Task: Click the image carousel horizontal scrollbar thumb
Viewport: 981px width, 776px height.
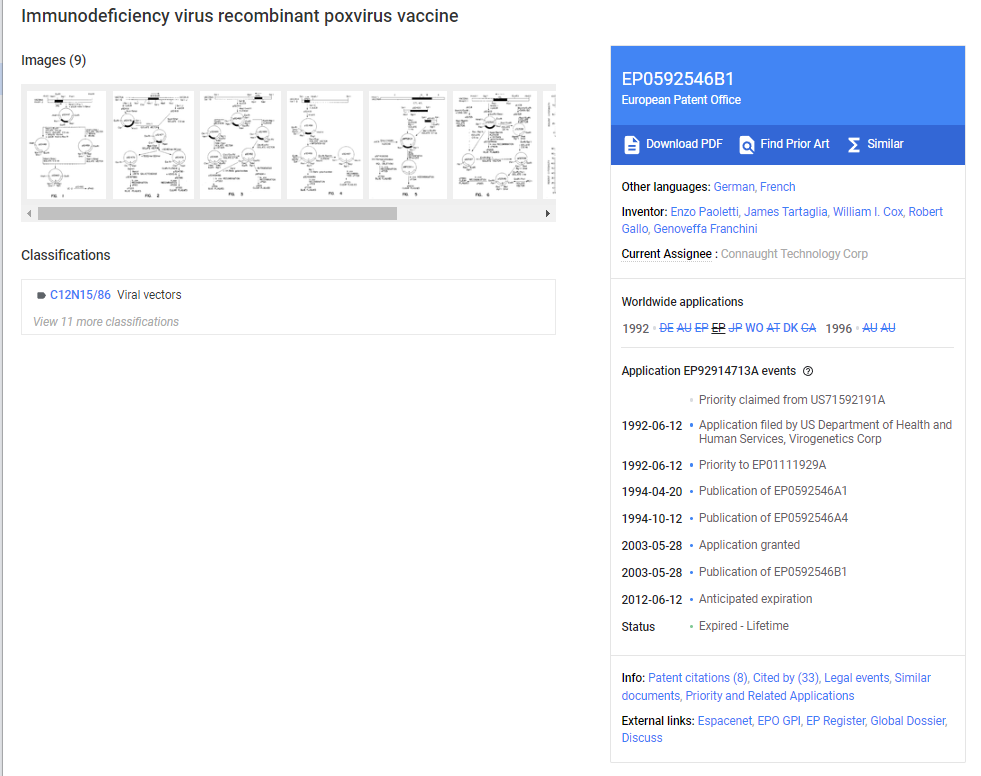Action: pos(217,213)
